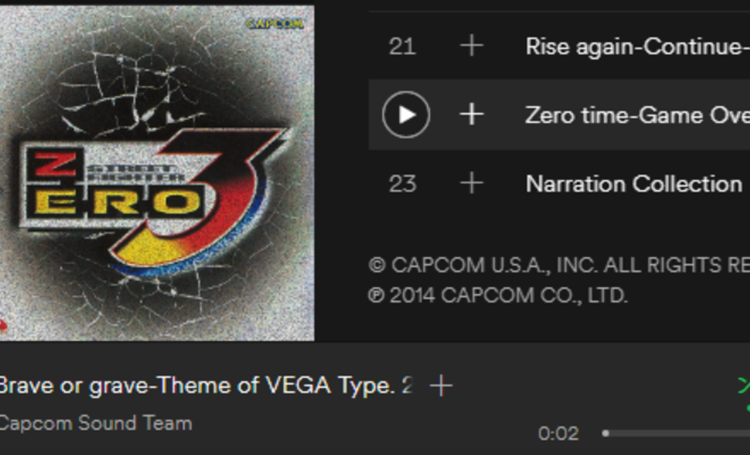
Task: Add Narration Collection to Liked Songs
Action: click(471, 184)
